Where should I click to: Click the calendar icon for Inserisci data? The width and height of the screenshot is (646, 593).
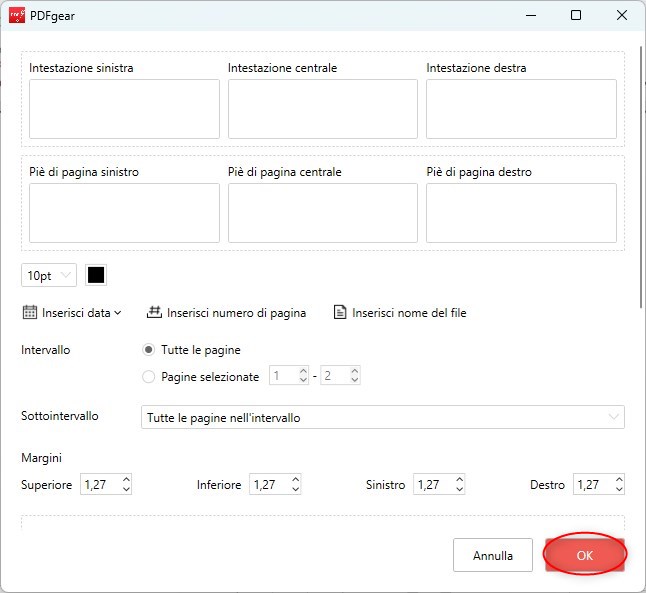29,312
